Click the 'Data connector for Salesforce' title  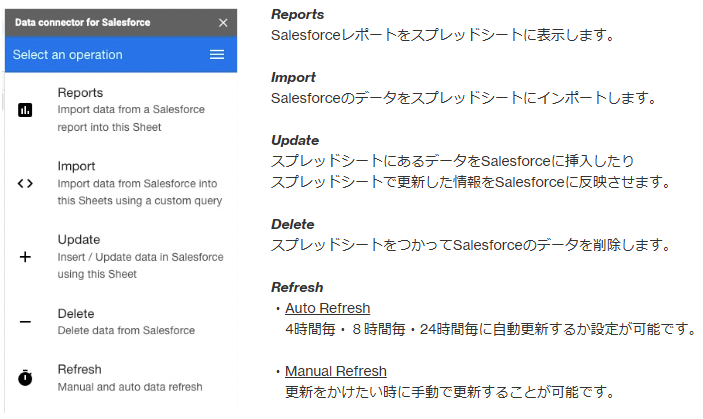click(x=82, y=22)
